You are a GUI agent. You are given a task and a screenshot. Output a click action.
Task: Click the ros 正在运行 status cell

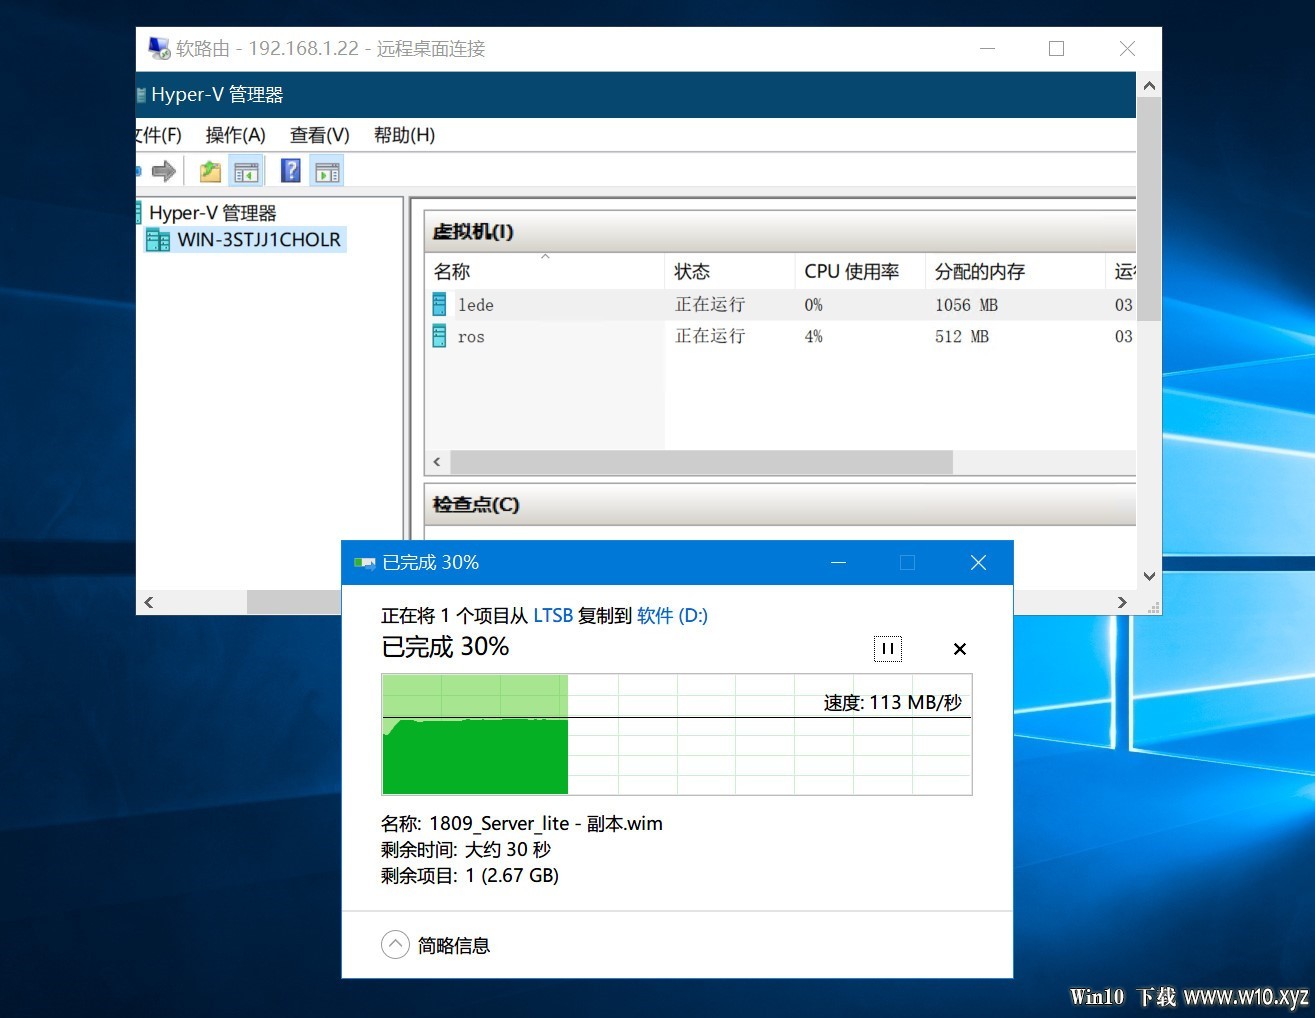tap(710, 337)
